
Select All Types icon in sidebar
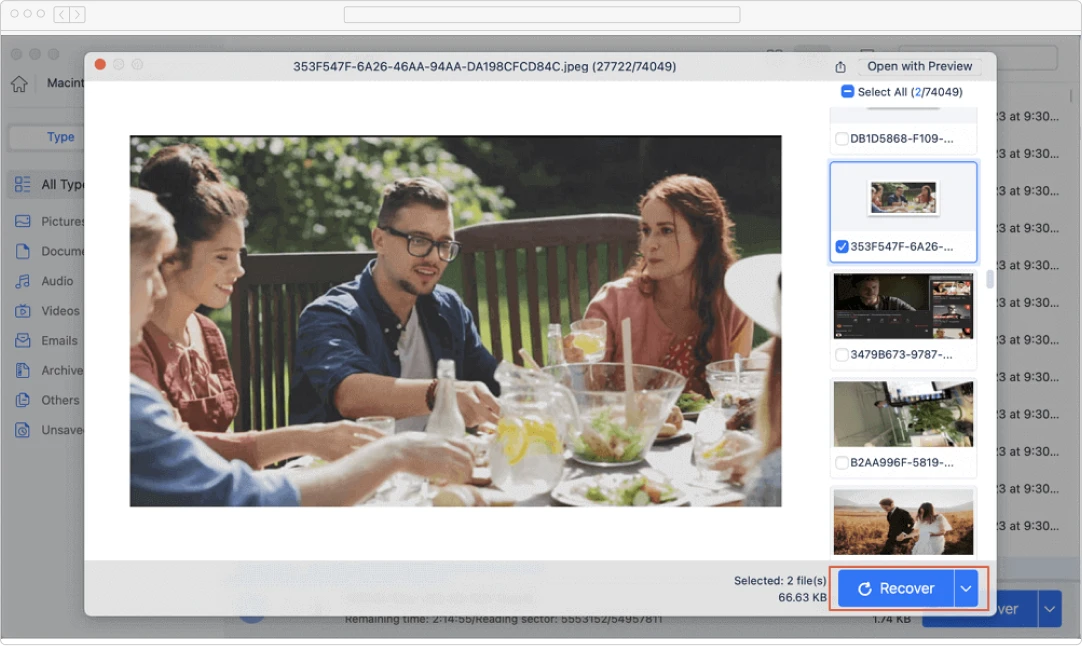point(22,184)
